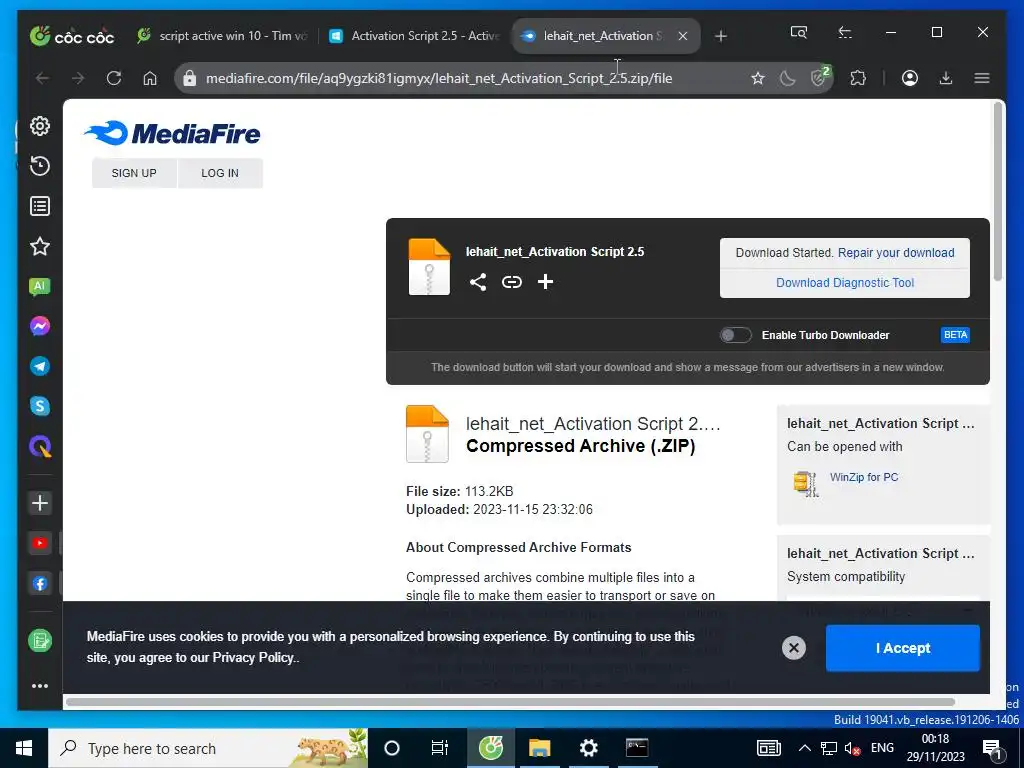Open AI chat icon in sidebar
This screenshot has height=768, width=1024.
tap(40, 286)
